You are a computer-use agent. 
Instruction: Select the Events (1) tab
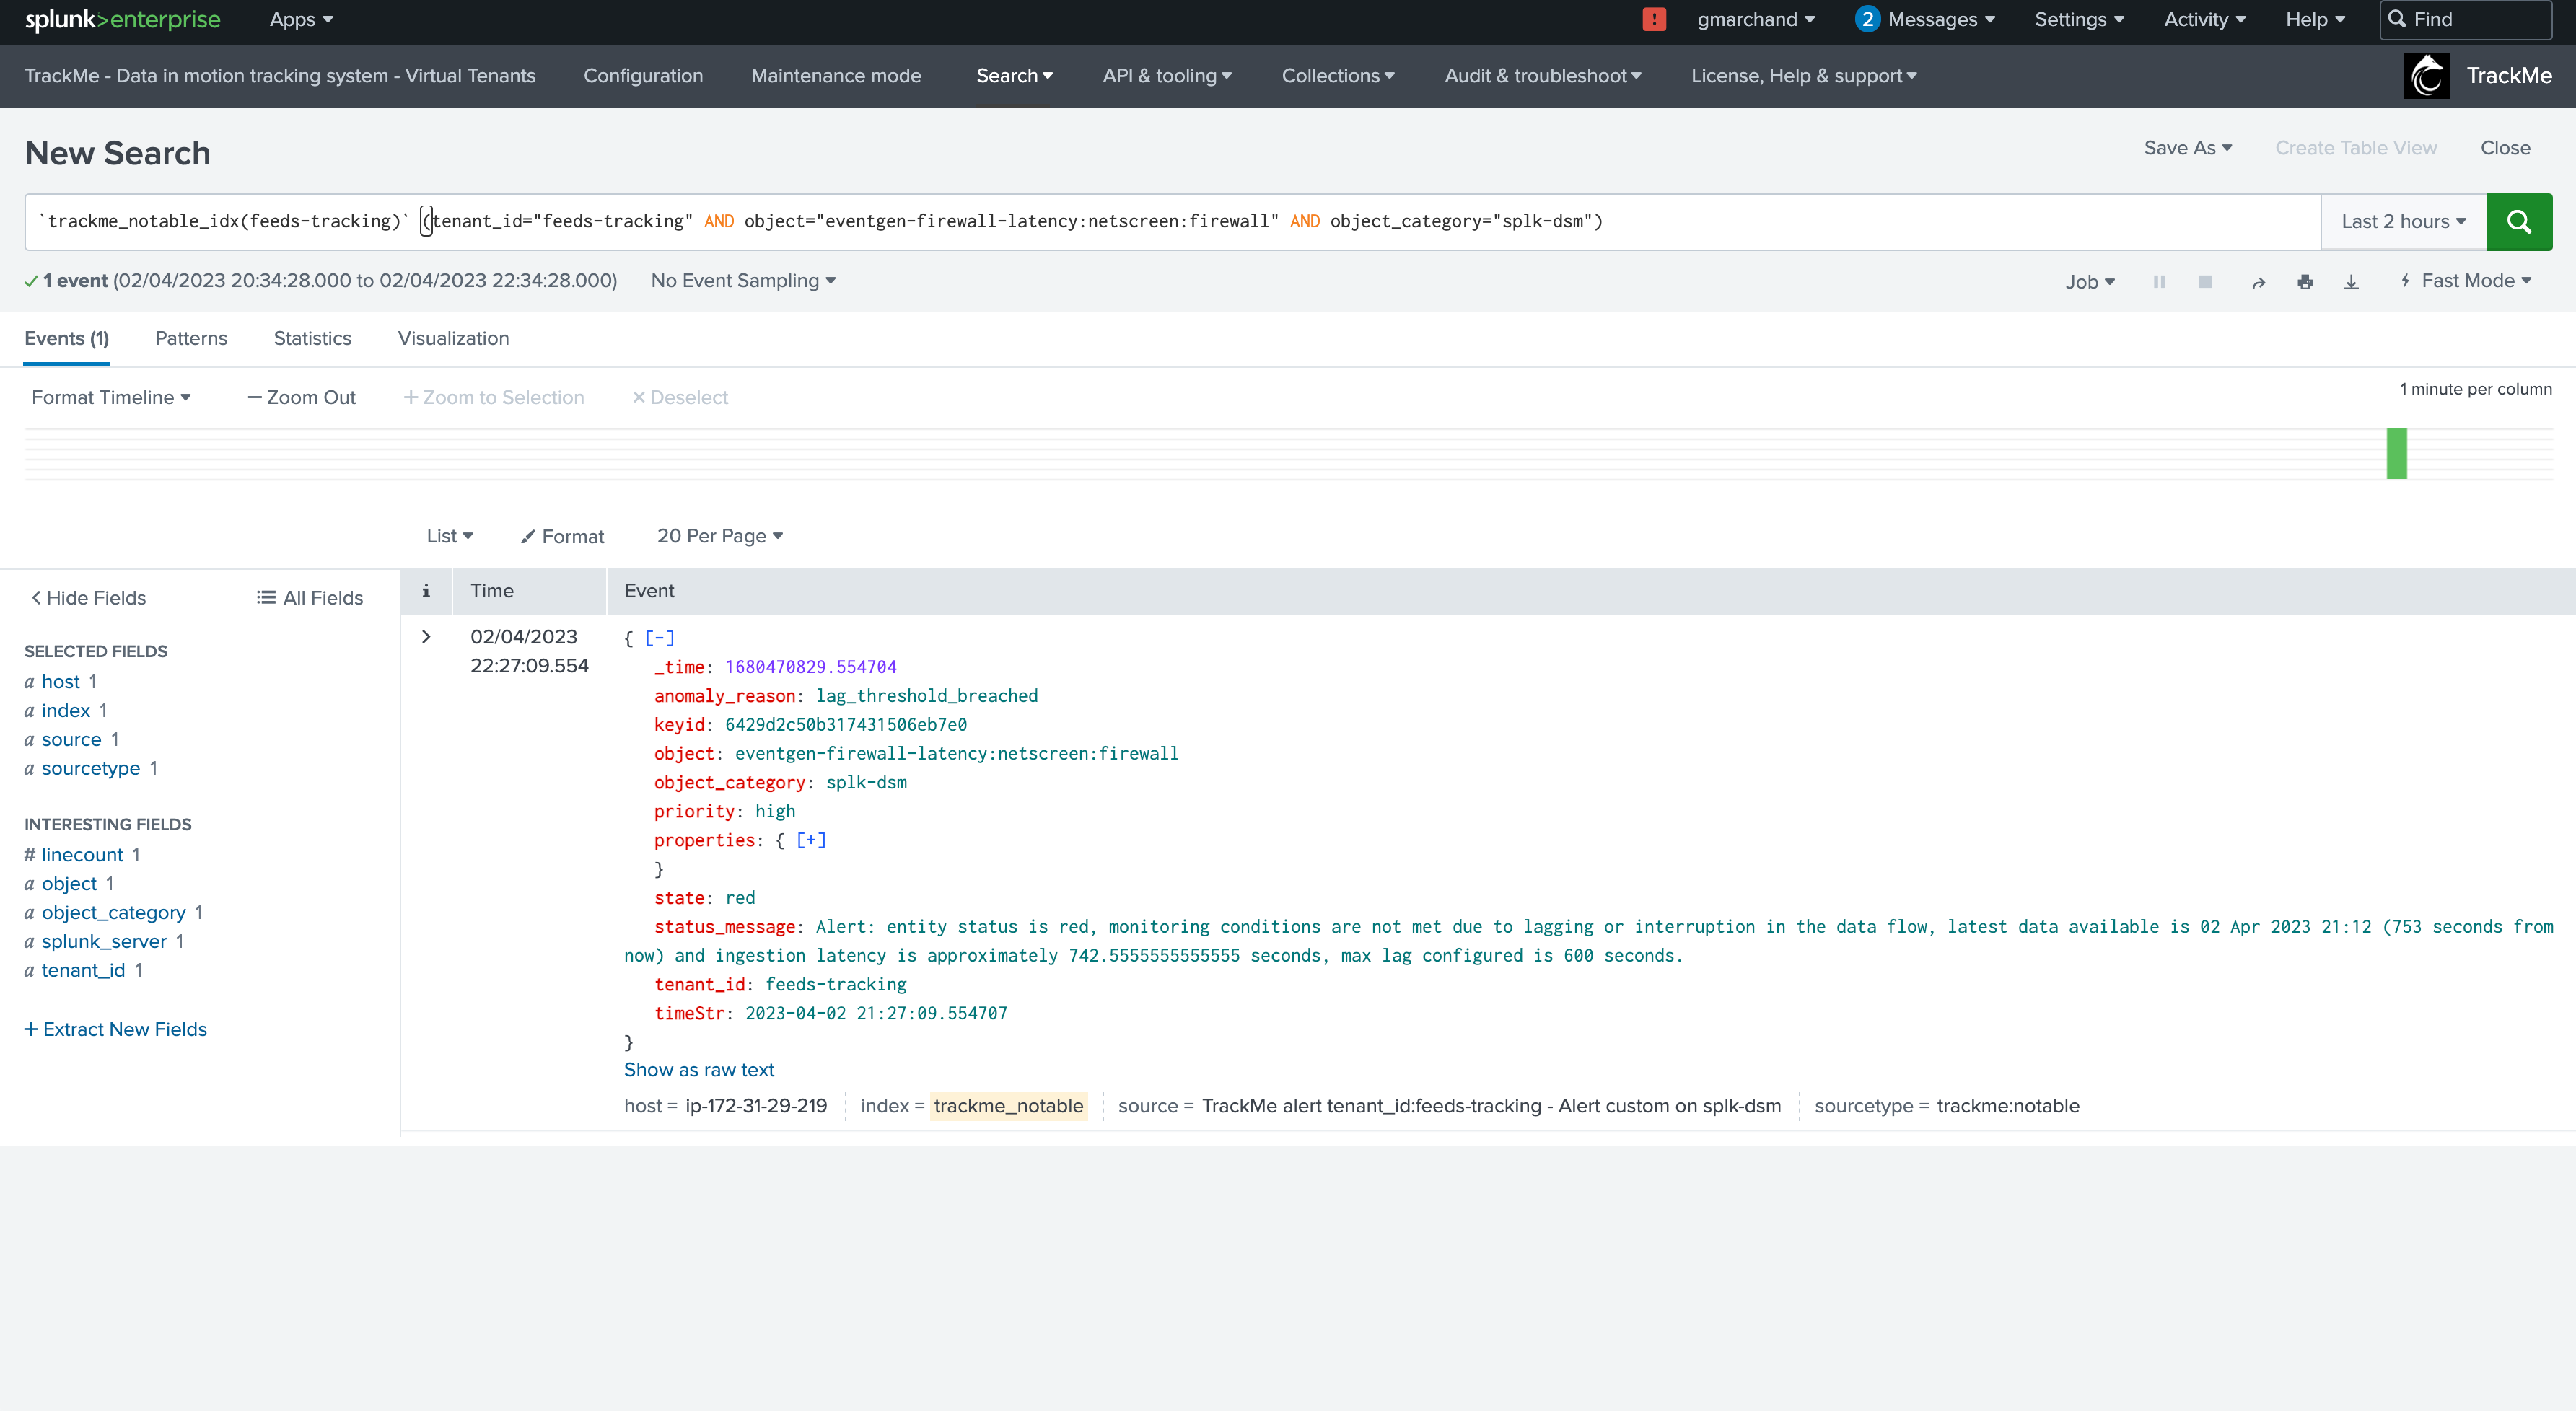[x=67, y=338]
